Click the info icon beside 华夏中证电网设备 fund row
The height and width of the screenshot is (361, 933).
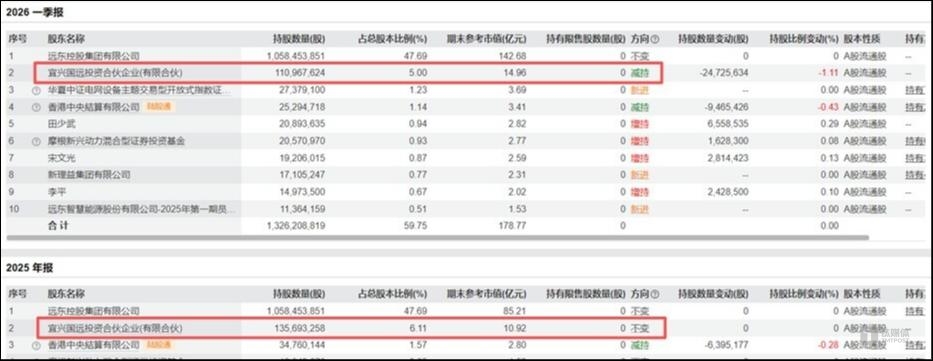[36, 90]
